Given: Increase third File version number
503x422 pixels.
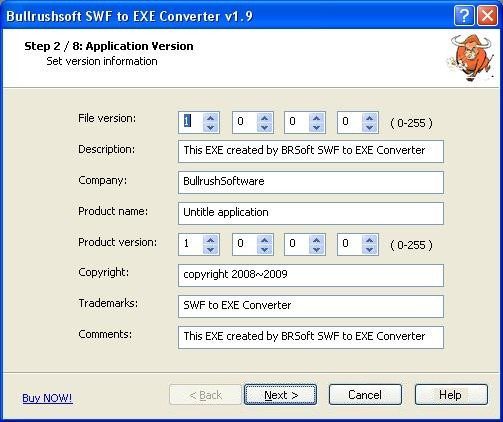Looking at the screenshot, I should point(316,118).
